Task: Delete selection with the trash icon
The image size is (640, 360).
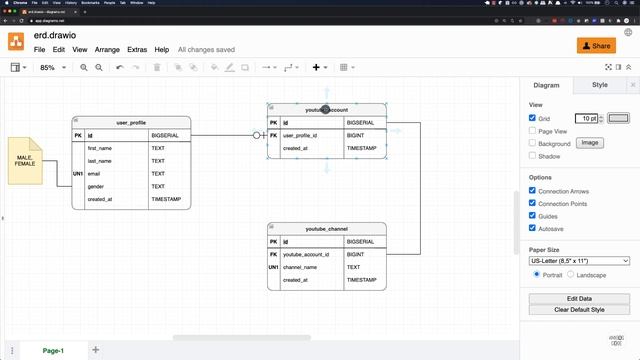Action: (157, 67)
